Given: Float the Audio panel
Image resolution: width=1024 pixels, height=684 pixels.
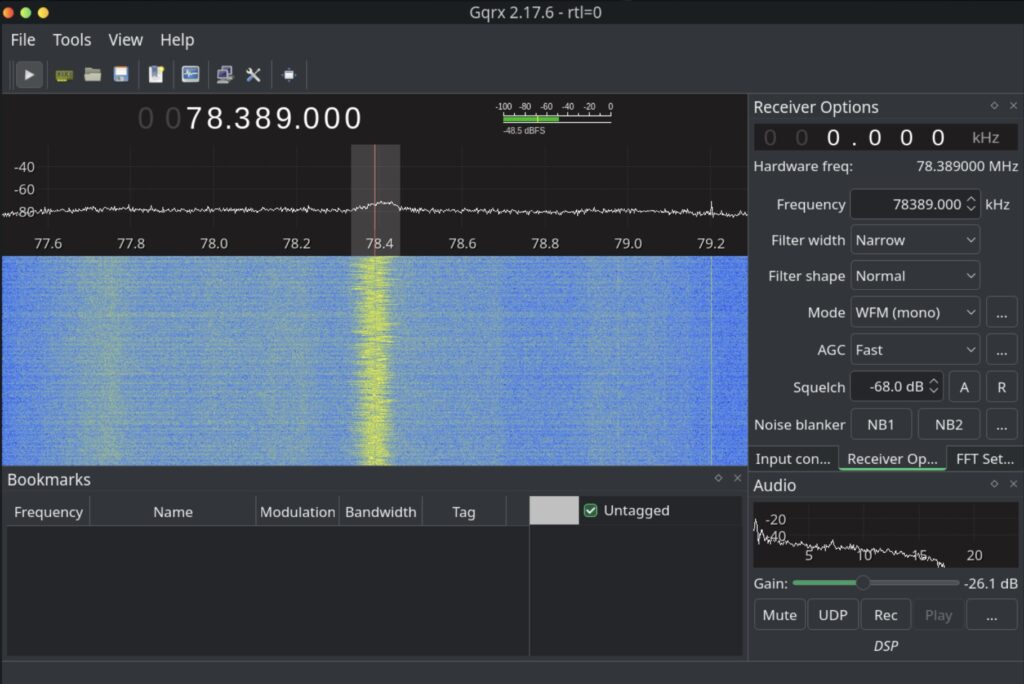Looking at the screenshot, I should point(994,483).
